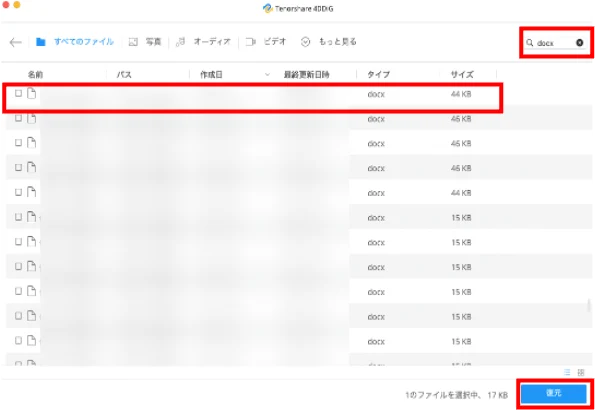Click the file icon of the topmost row
The image size is (595, 410).
coord(31,93)
